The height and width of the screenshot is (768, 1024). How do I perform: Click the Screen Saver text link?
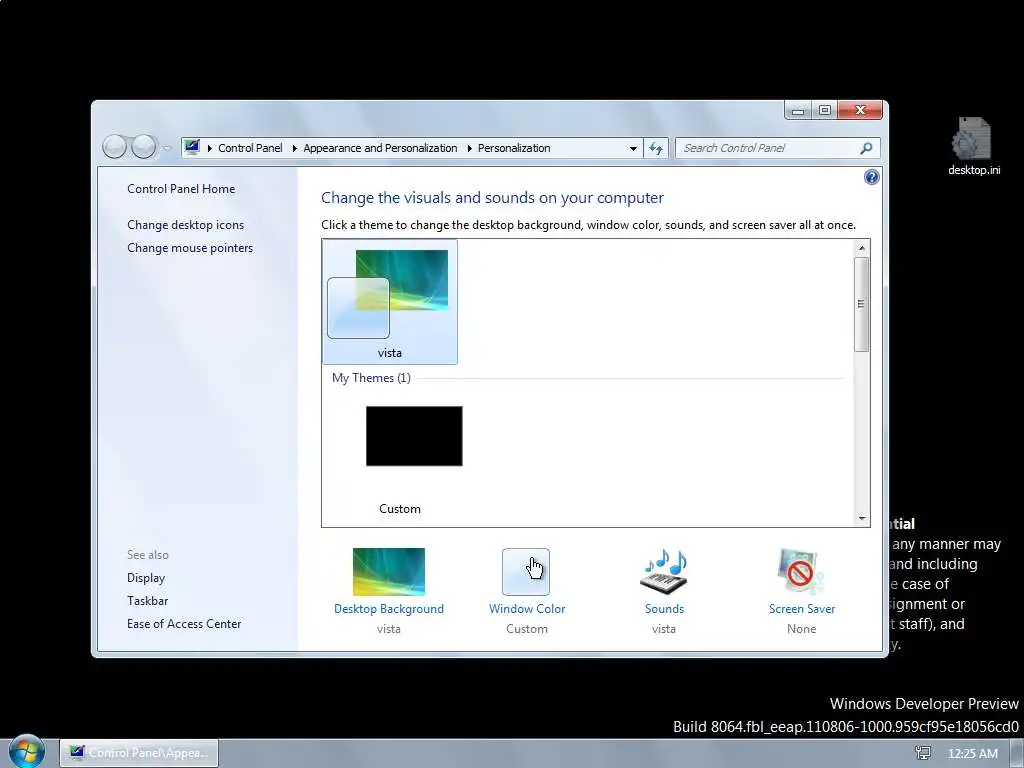click(x=802, y=609)
